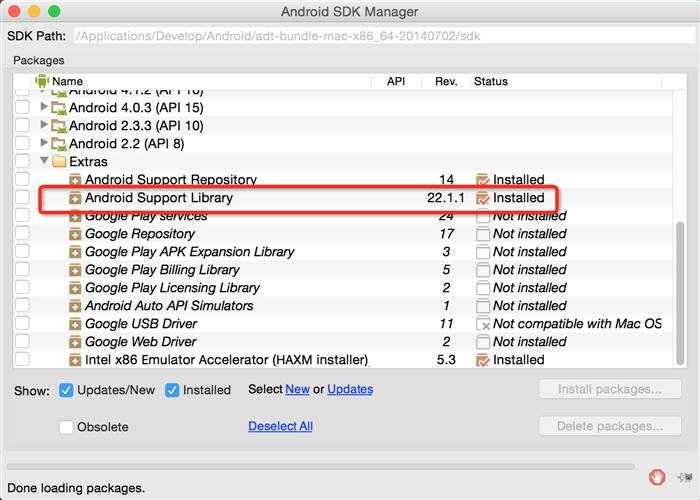Click the package list vertical scrollbar
The image size is (700, 500).
pyautogui.click(x=680, y=292)
